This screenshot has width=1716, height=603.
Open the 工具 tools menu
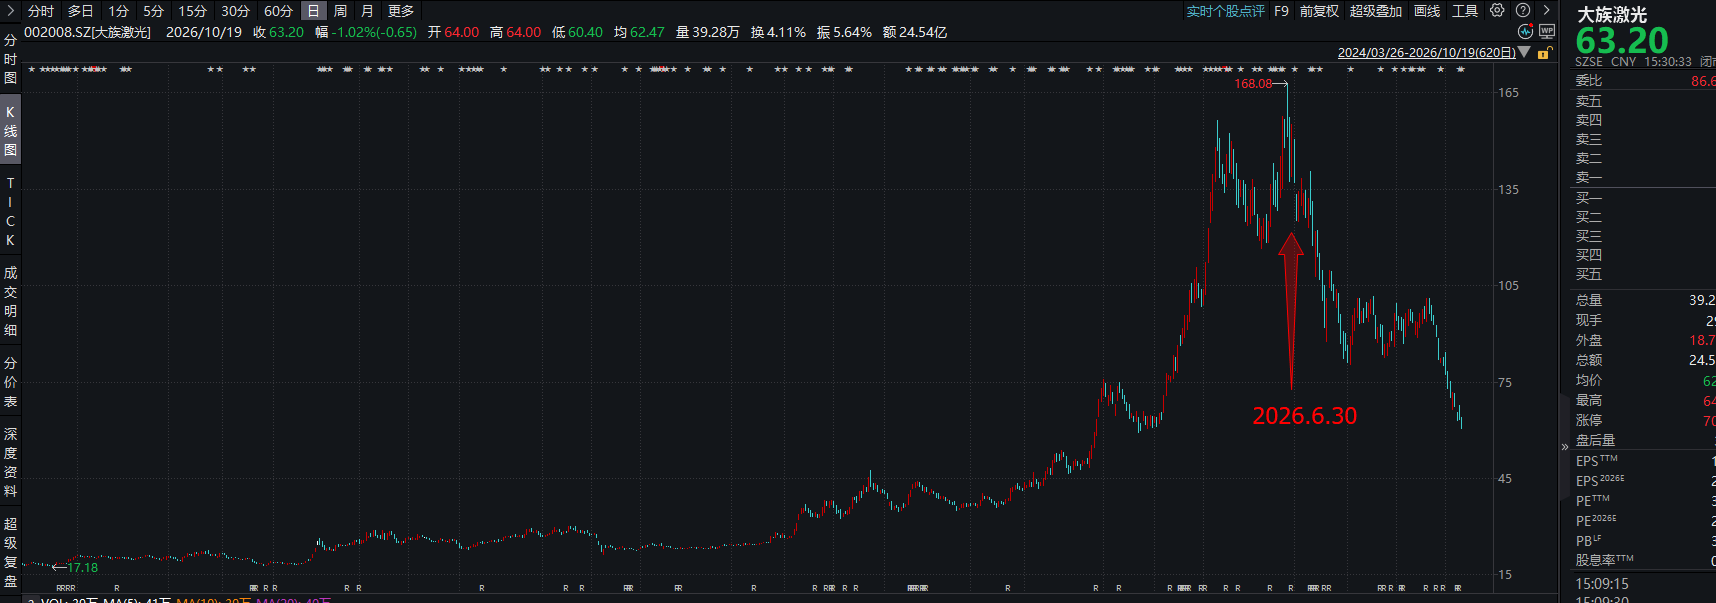coord(1465,11)
